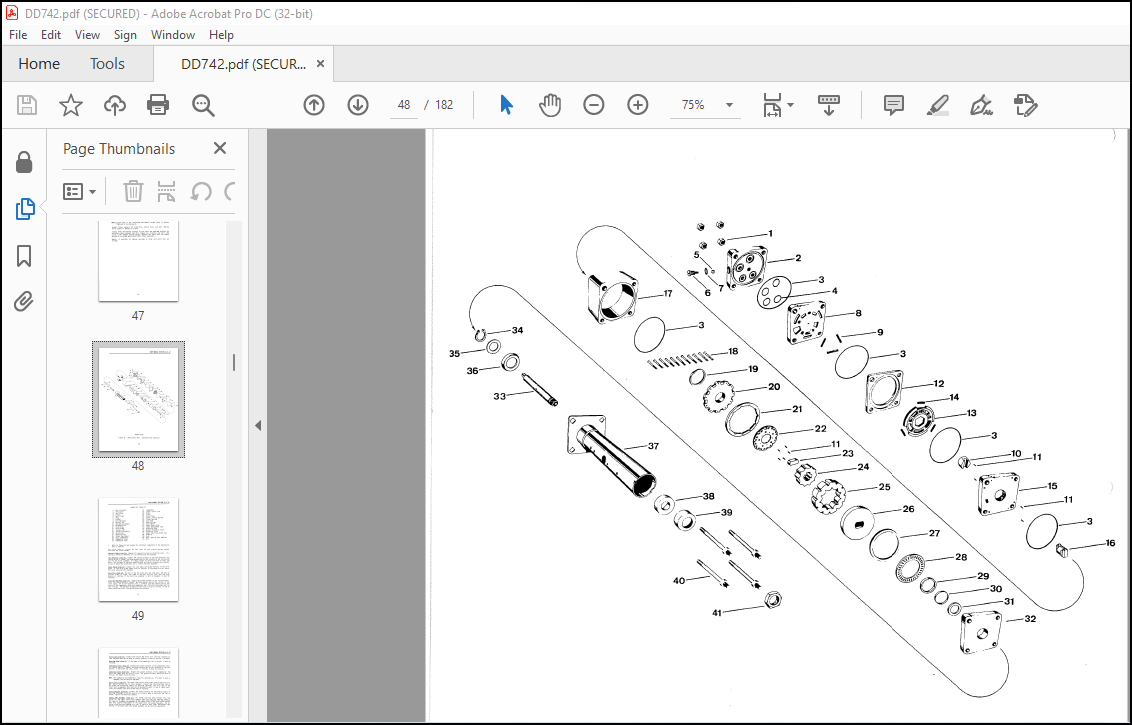1132x725 pixels.
Task: Open the View menu
Action: [87, 35]
